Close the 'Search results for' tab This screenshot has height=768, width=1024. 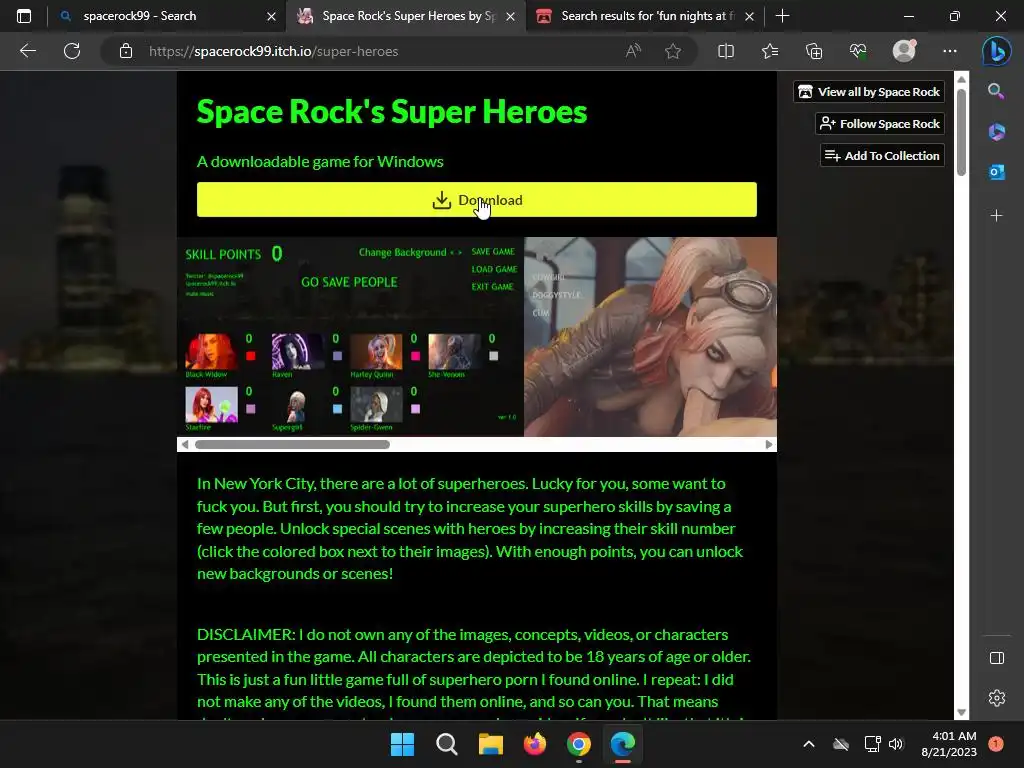[x=750, y=16]
